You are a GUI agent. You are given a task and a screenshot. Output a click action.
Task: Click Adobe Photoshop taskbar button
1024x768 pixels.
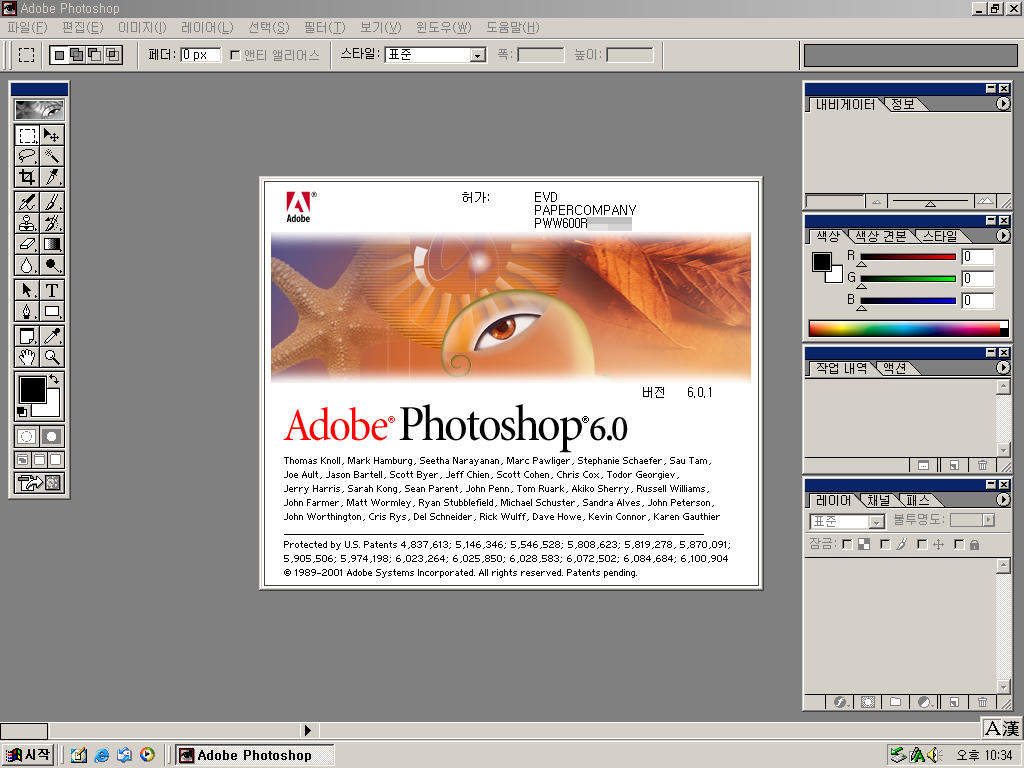(255, 755)
